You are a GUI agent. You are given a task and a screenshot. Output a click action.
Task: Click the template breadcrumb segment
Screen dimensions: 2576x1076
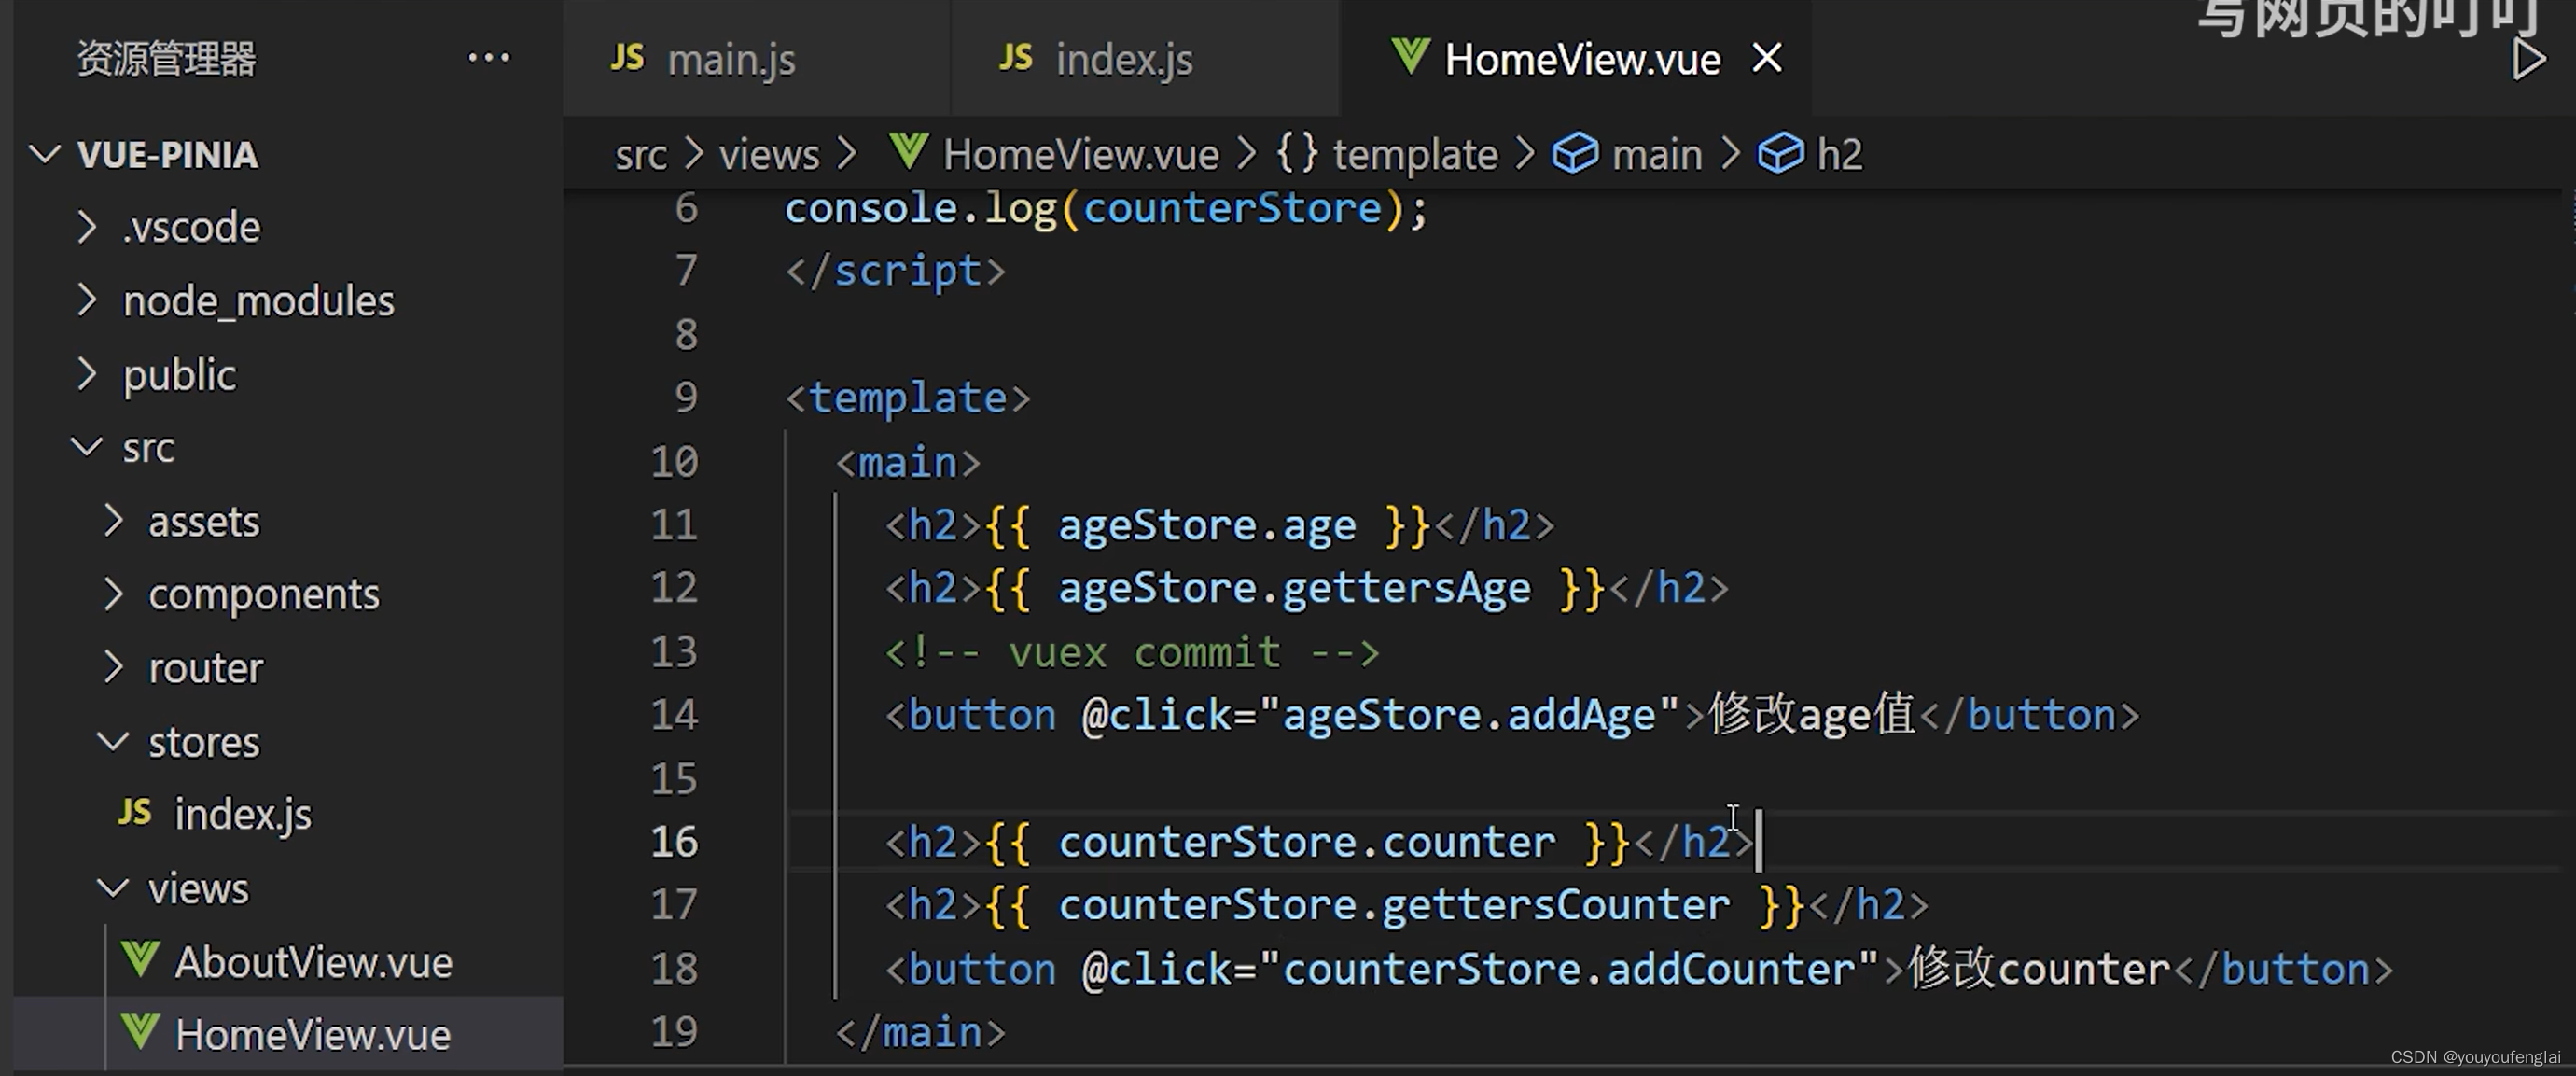coord(1415,154)
